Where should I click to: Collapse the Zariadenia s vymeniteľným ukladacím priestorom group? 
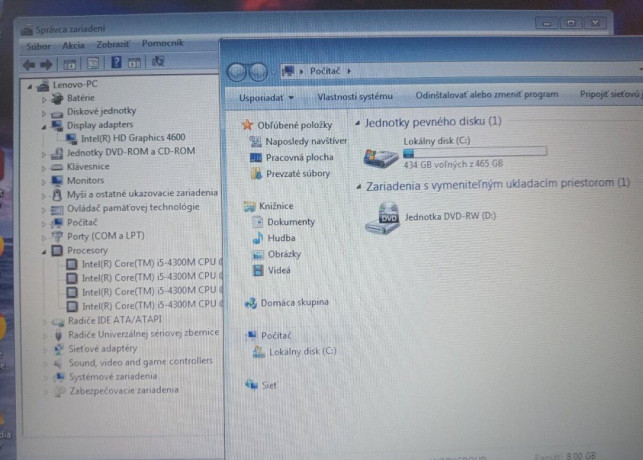click(359, 187)
